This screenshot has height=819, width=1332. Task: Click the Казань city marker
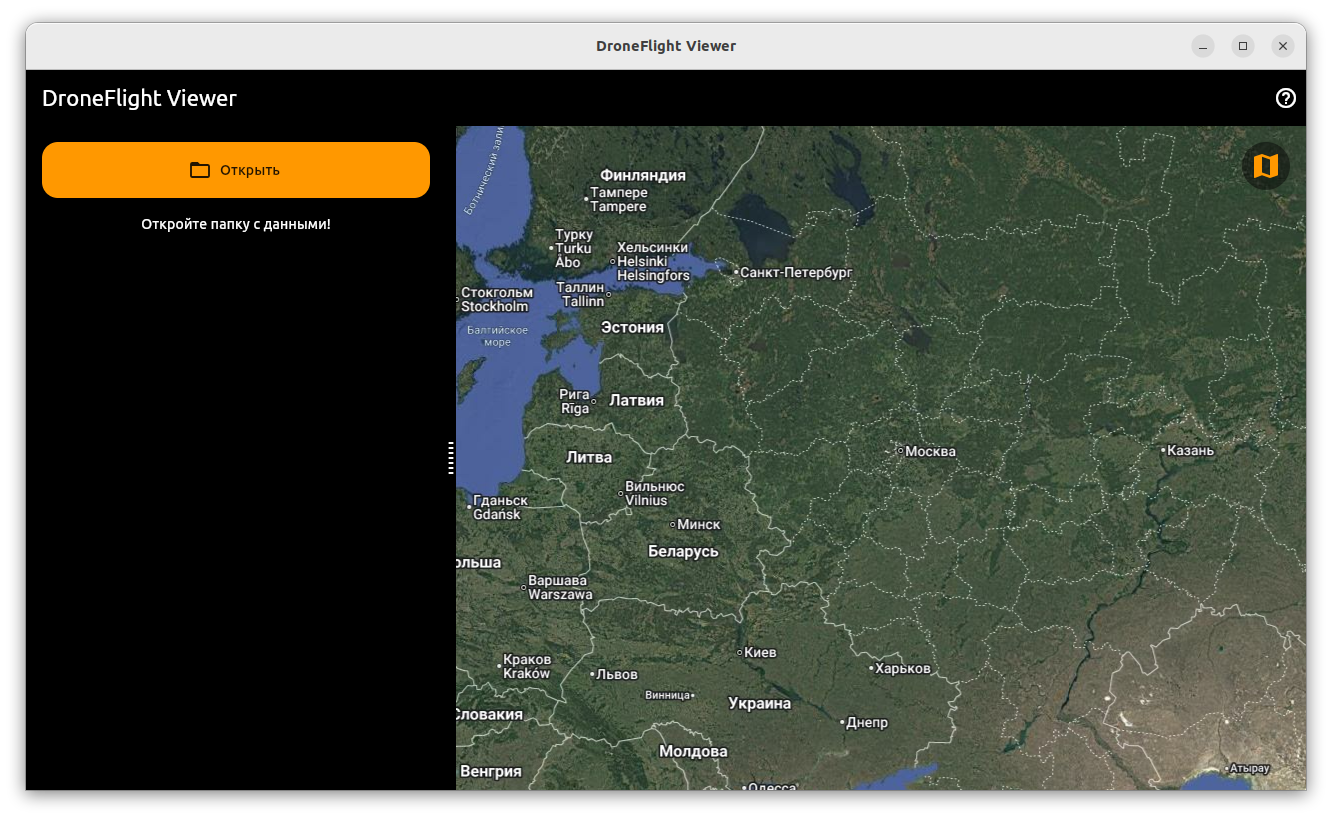[x=1164, y=450]
